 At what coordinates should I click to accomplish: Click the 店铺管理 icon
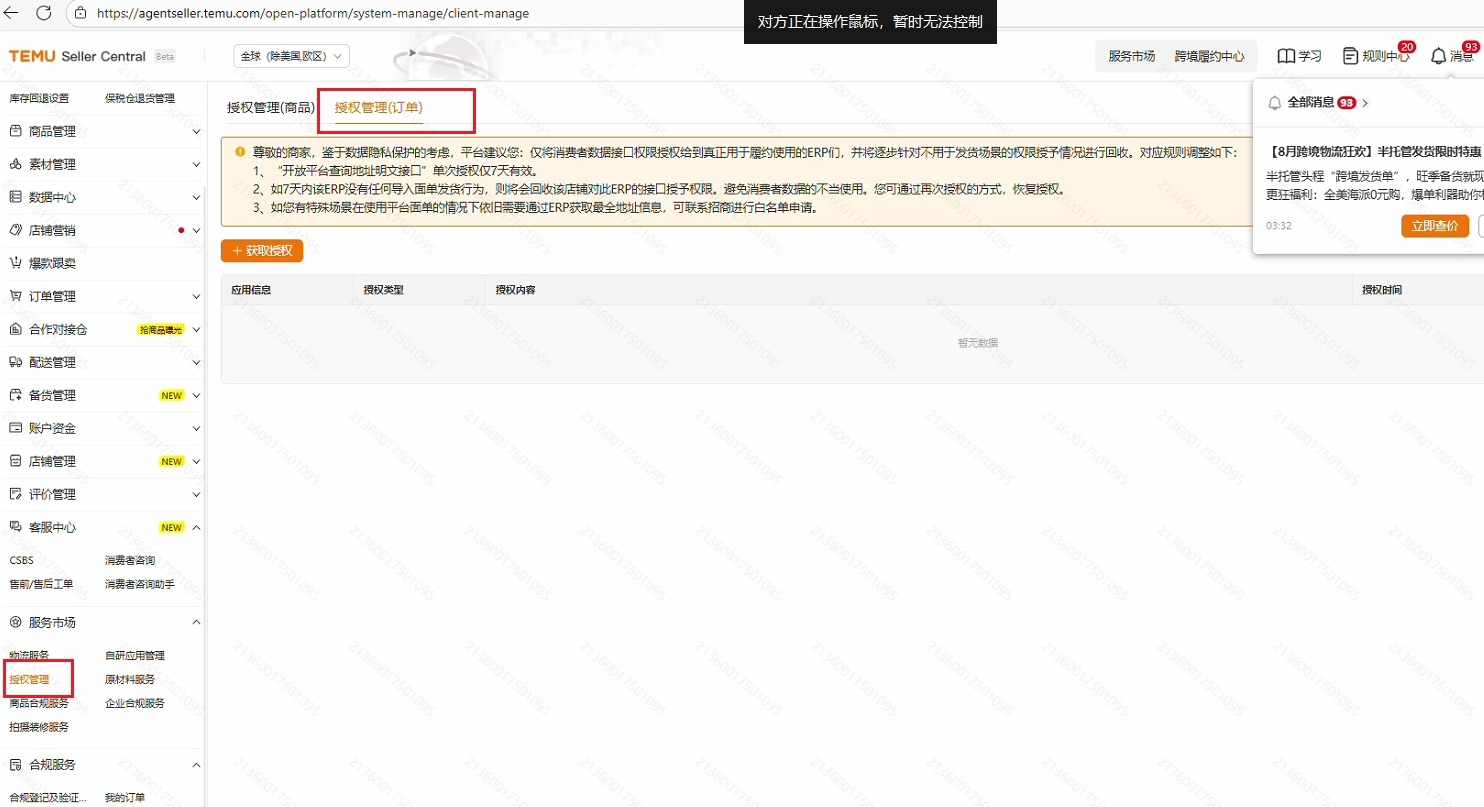pyautogui.click(x=16, y=461)
